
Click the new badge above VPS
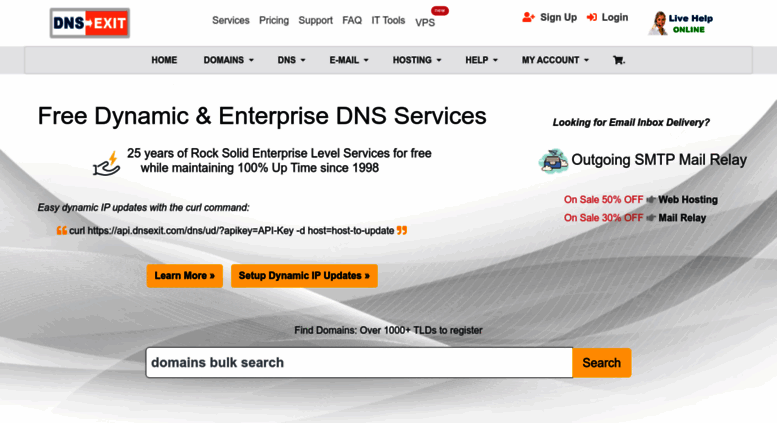coord(440,10)
